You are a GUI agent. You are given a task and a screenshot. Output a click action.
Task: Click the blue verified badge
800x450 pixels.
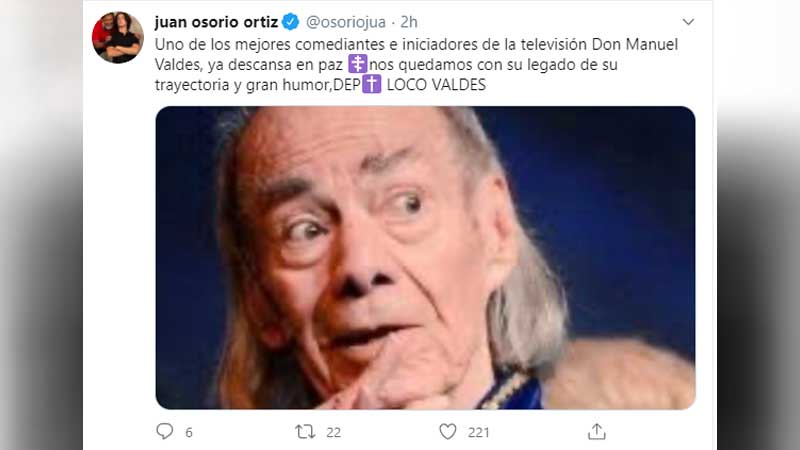coord(291,22)
